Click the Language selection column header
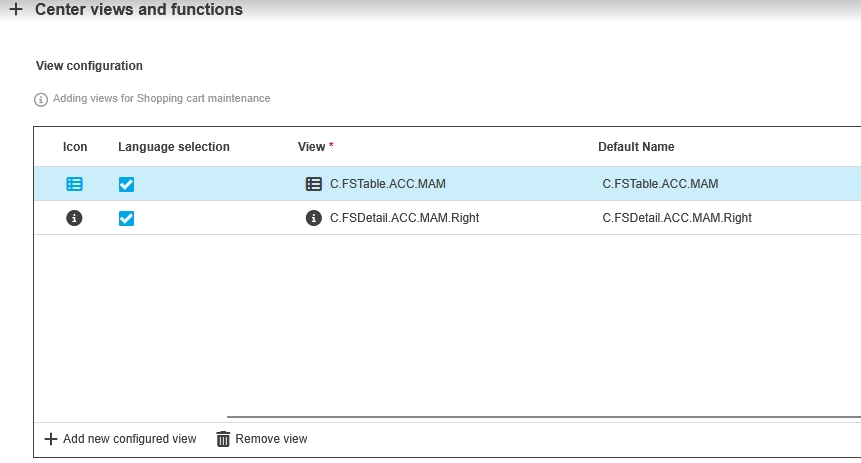 tap(174, 147)
